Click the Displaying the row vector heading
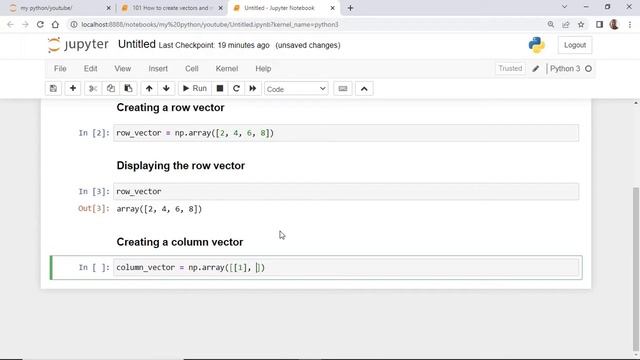This screenshot has width=640, height=360. coord(180,166)
